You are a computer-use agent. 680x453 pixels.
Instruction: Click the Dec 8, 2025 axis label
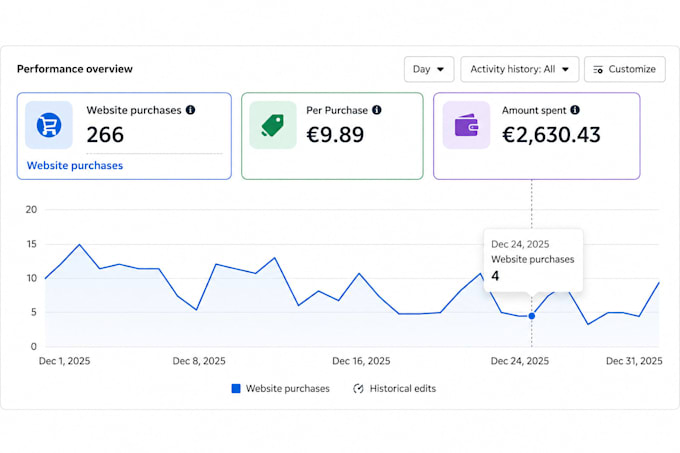(199, 361)
